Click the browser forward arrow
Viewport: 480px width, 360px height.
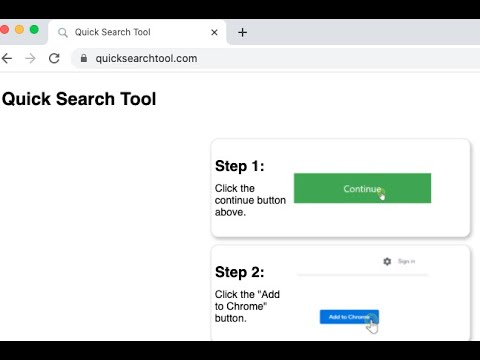pyautogui.click(x=30, y=58)
